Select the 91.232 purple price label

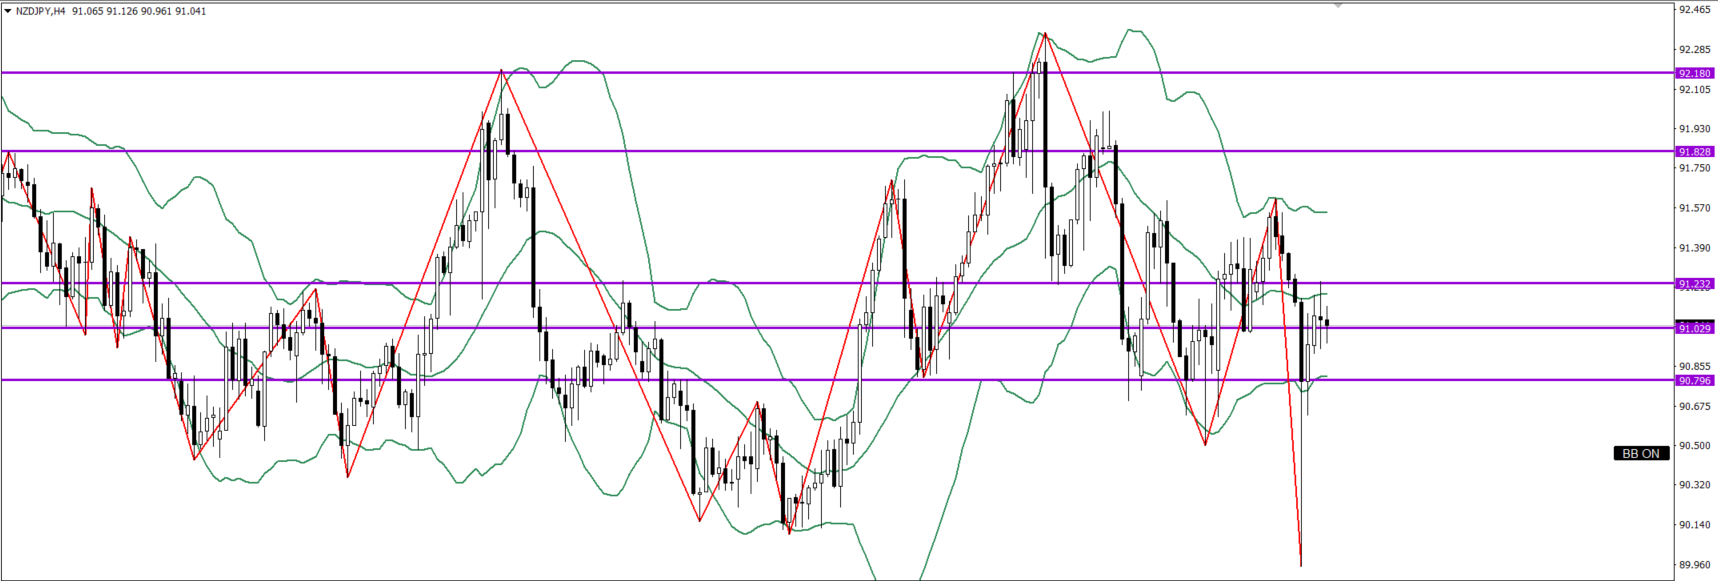[x=1694, y=284]
